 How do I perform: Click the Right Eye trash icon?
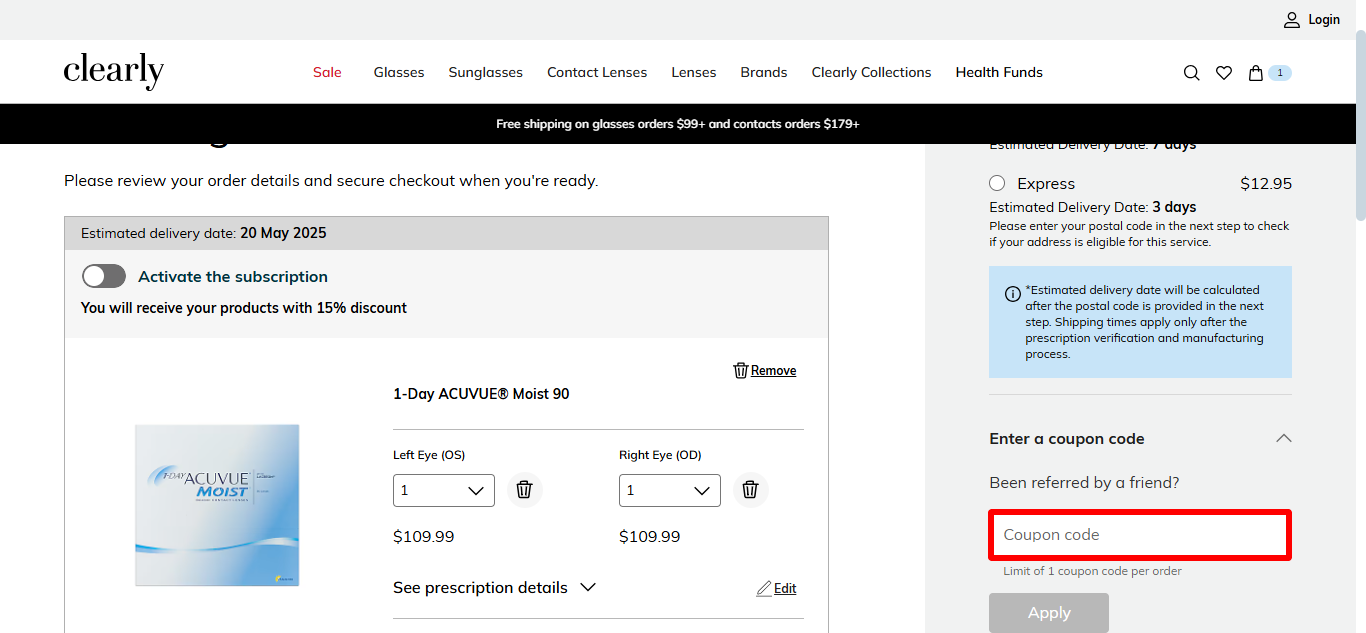(x=750, y=490)
